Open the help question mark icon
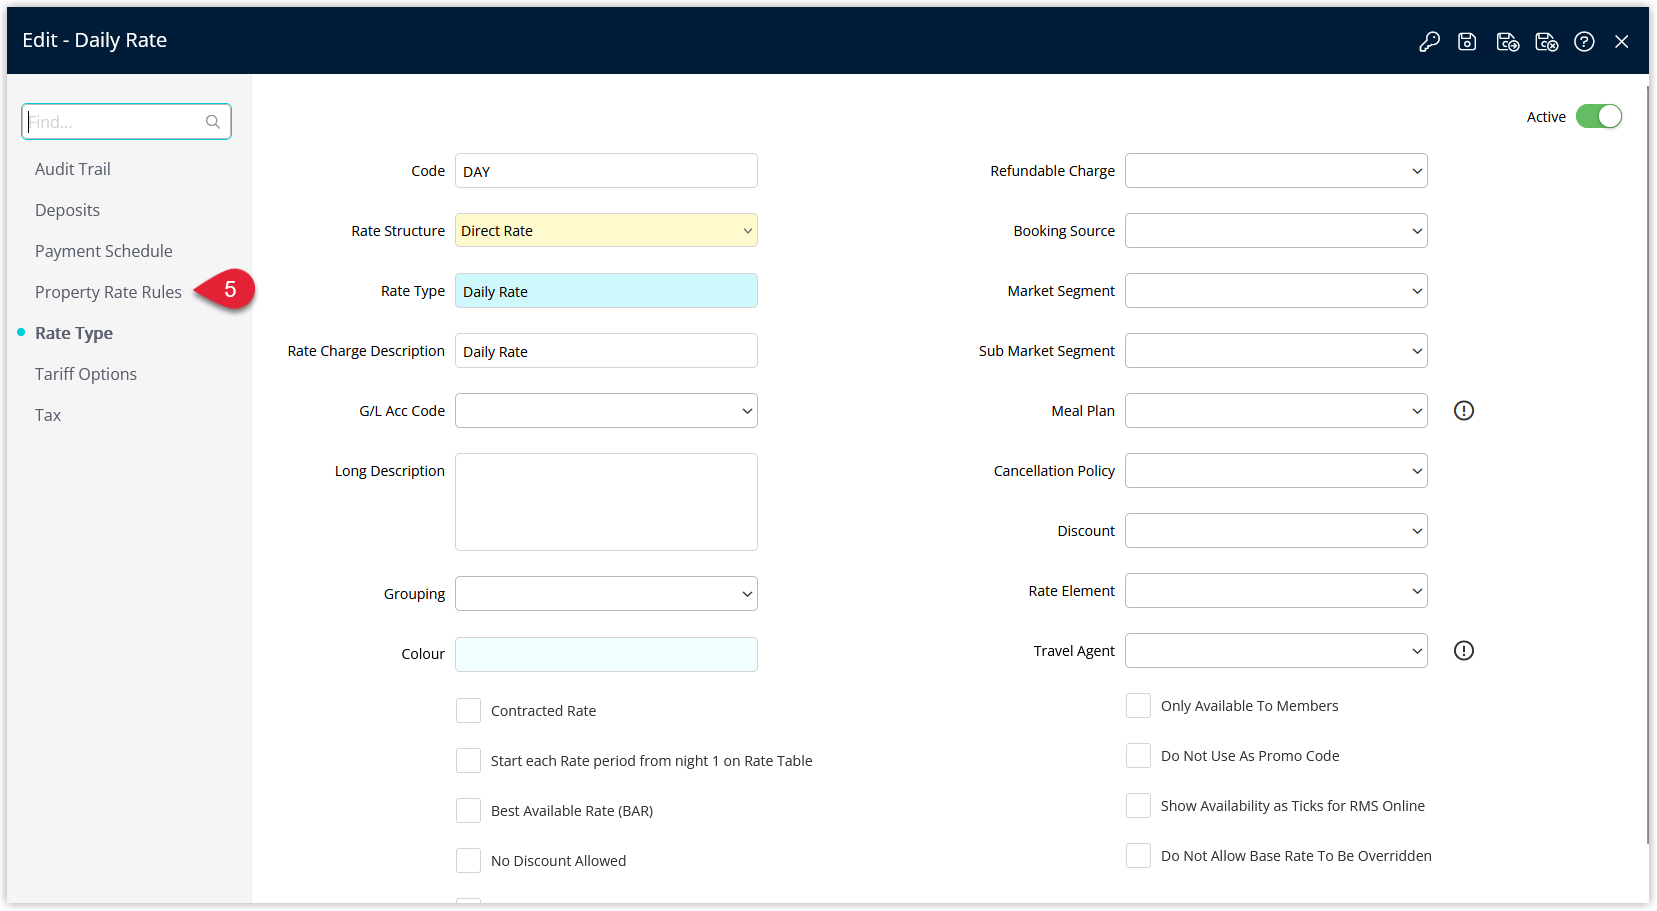 (x=1584, y=41)
